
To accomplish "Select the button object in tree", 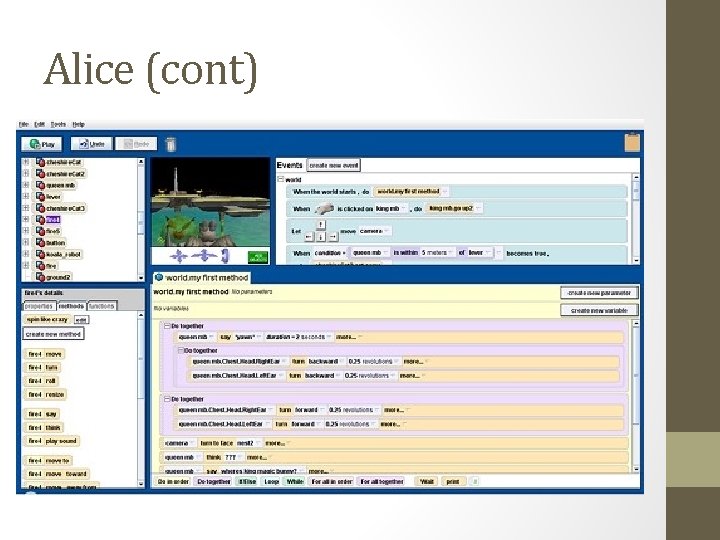I will coord(56,242).
